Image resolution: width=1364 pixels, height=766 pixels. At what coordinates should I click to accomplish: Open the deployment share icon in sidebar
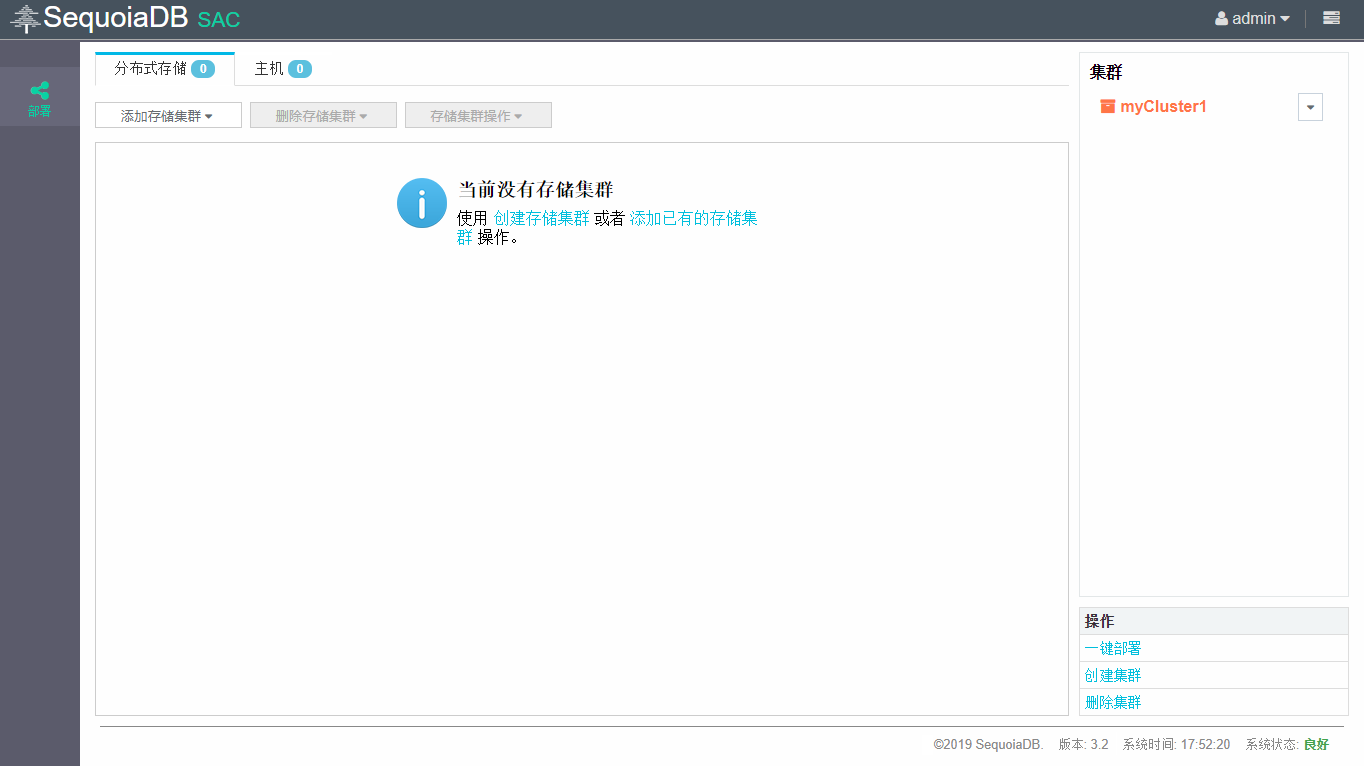click(39, 91)
